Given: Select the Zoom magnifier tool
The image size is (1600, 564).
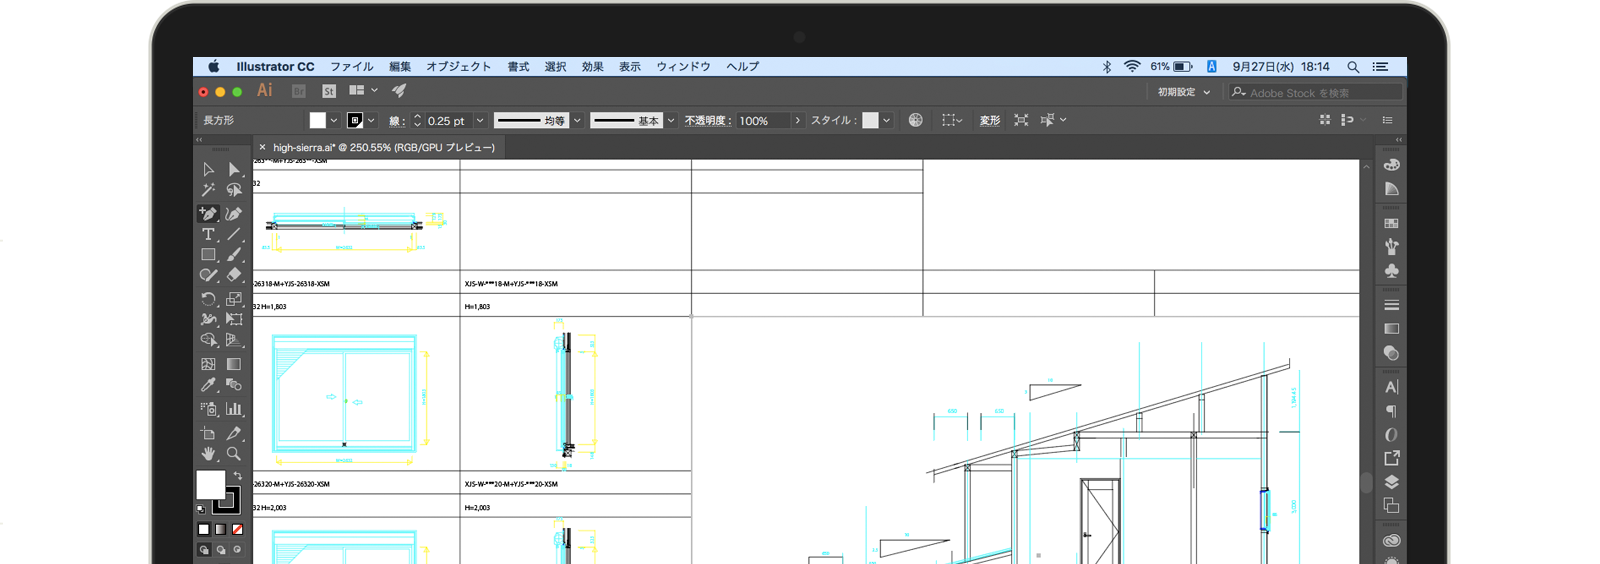Looking at the screenshot, I should [x=234, y=454].
